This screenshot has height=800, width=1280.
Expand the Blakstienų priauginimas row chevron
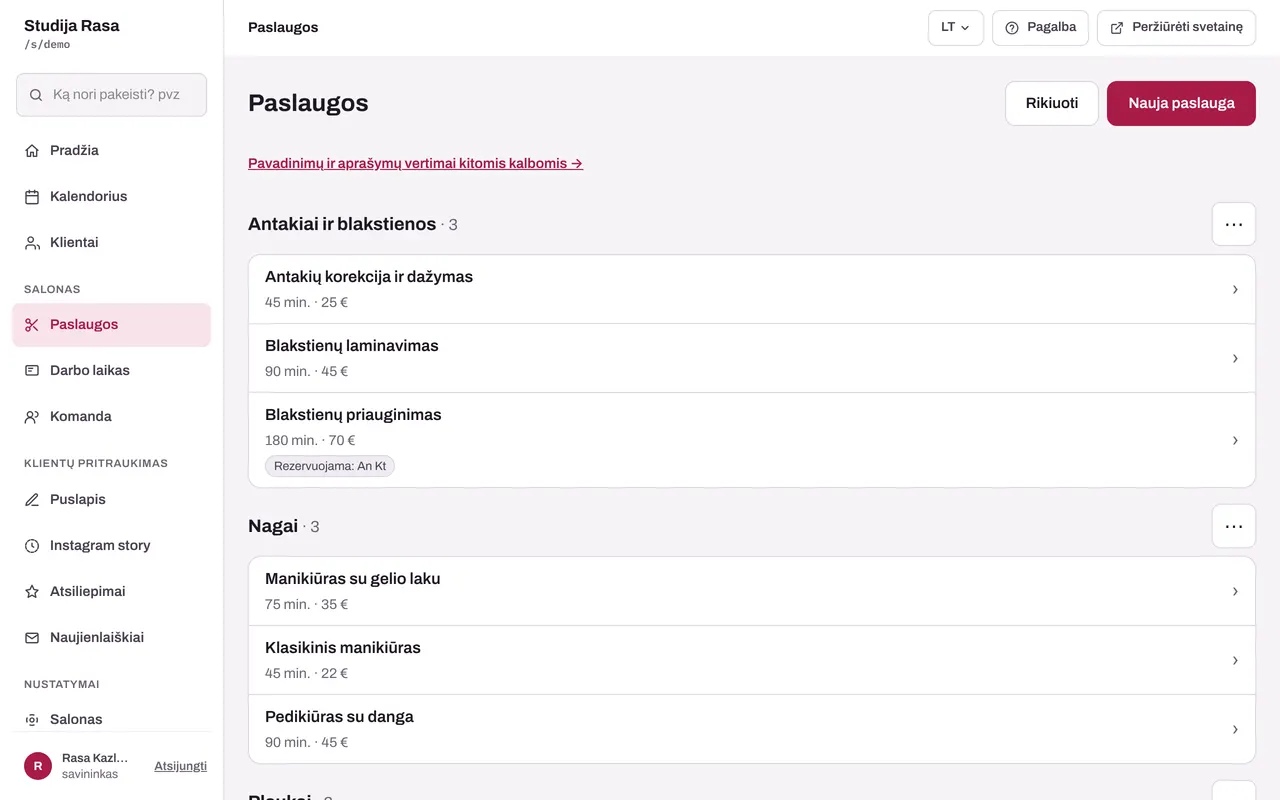(1235, 440)
